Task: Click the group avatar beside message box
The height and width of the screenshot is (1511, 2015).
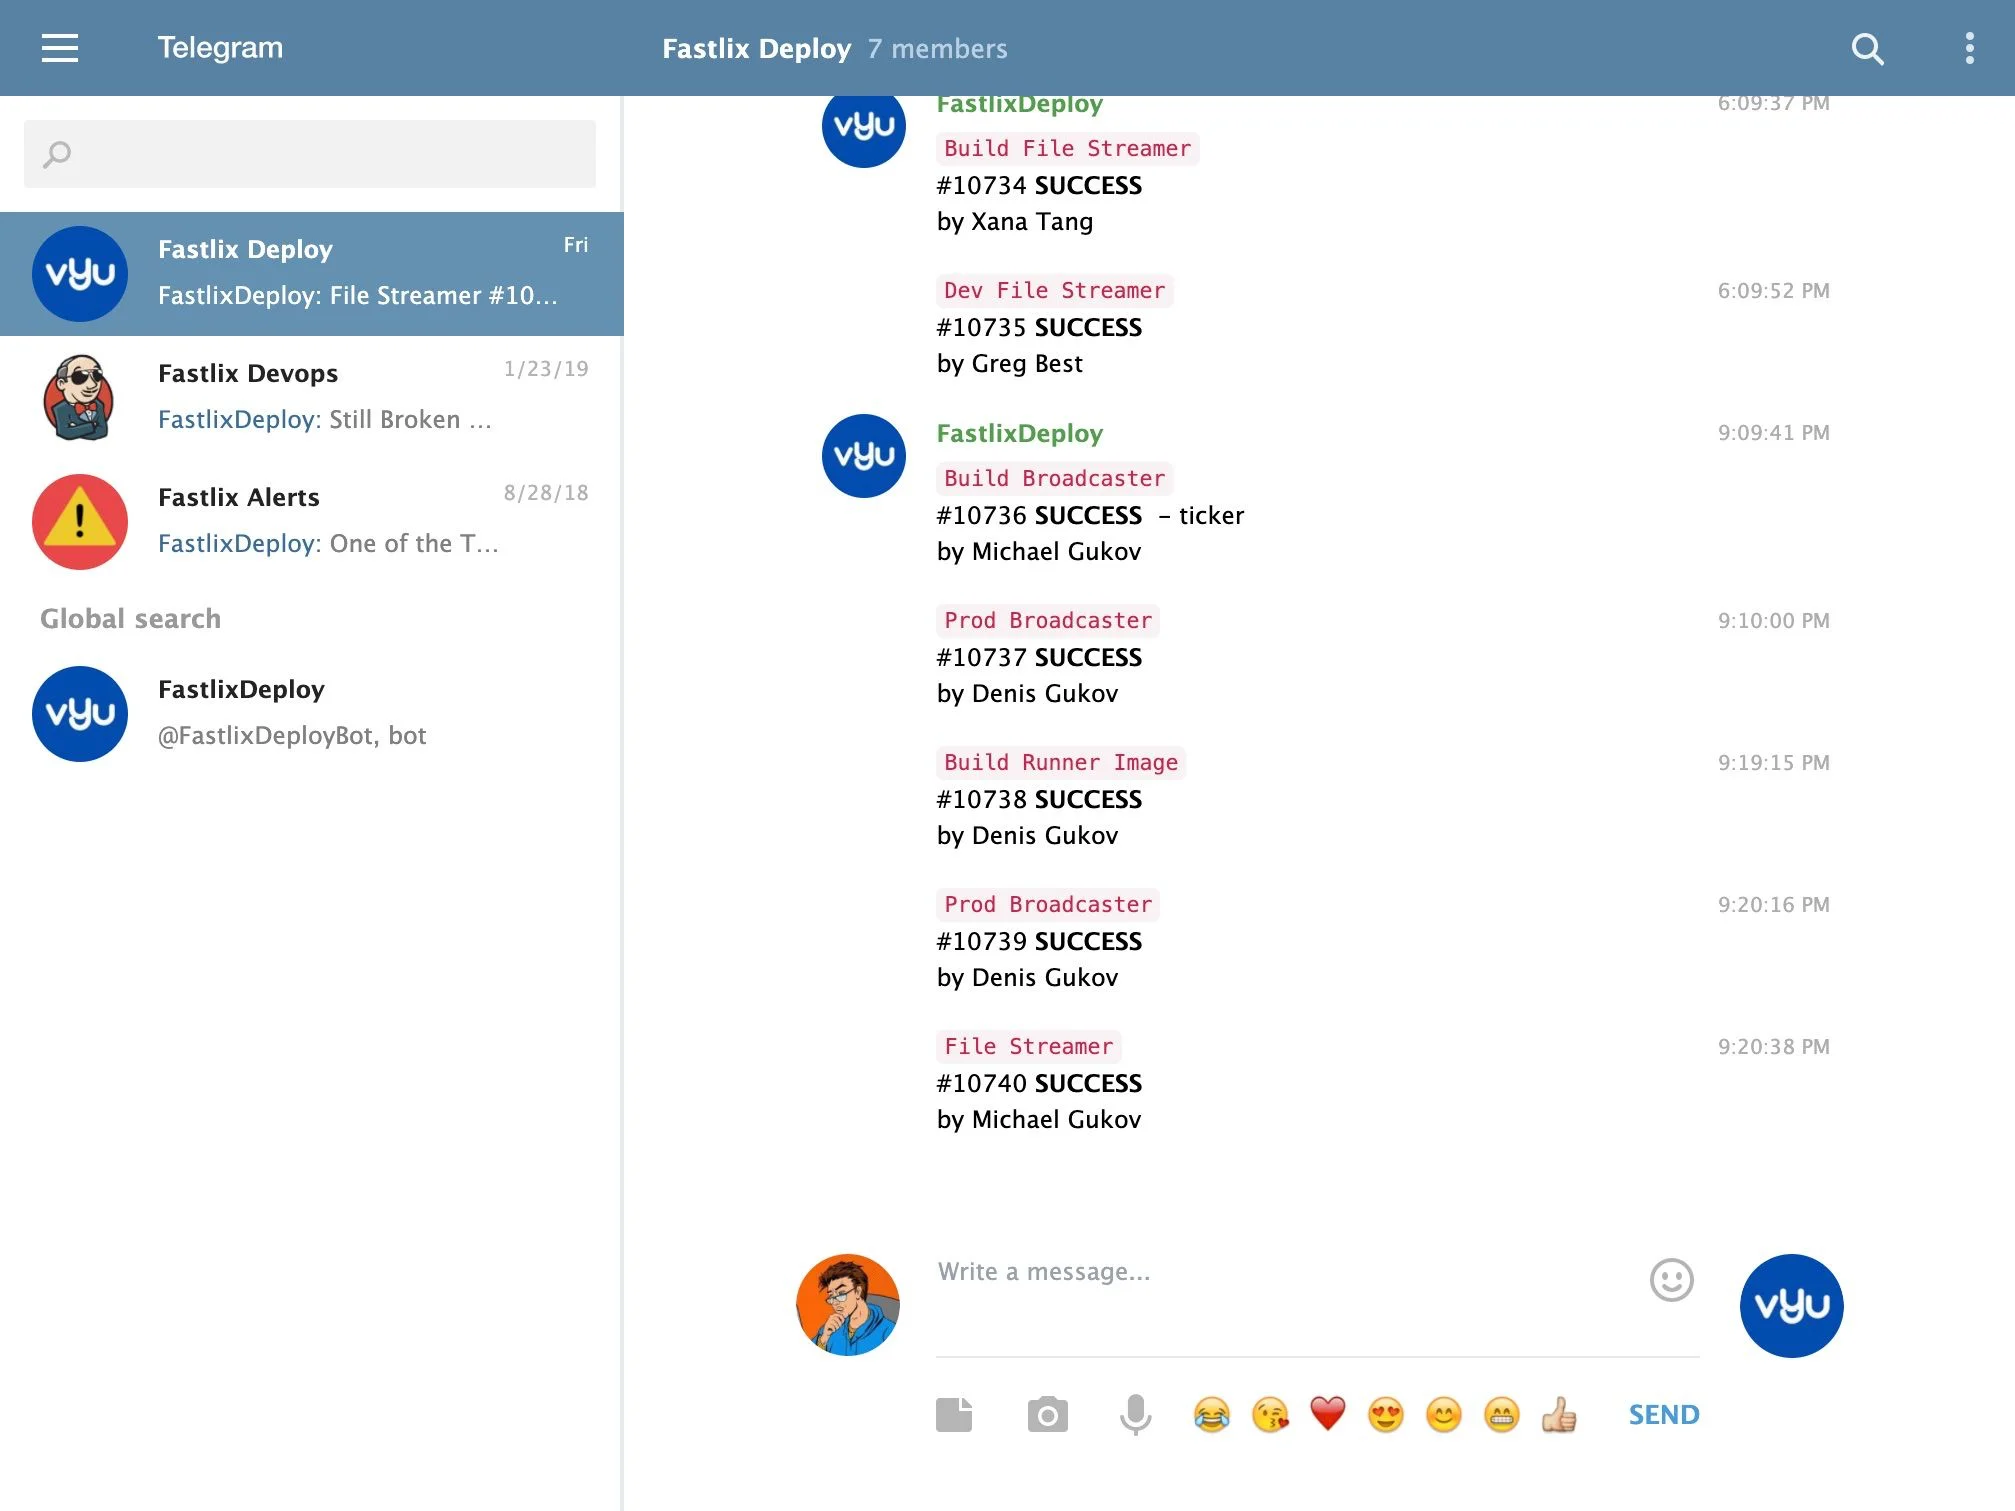Action: [x=1791, y=1305]
